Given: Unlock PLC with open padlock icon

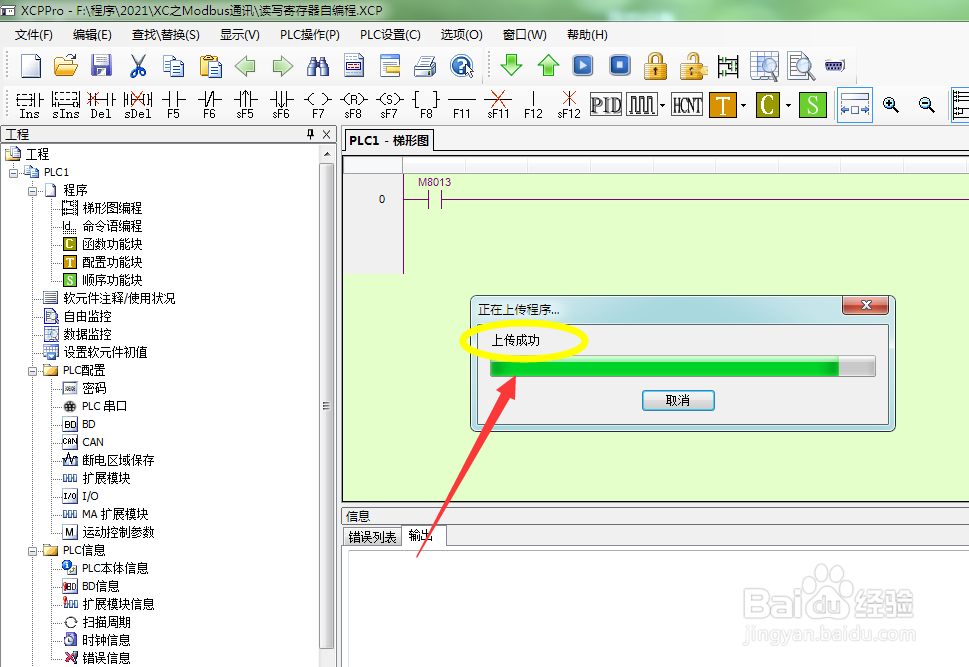Looking at the screenshot, I should click(693, 66).
